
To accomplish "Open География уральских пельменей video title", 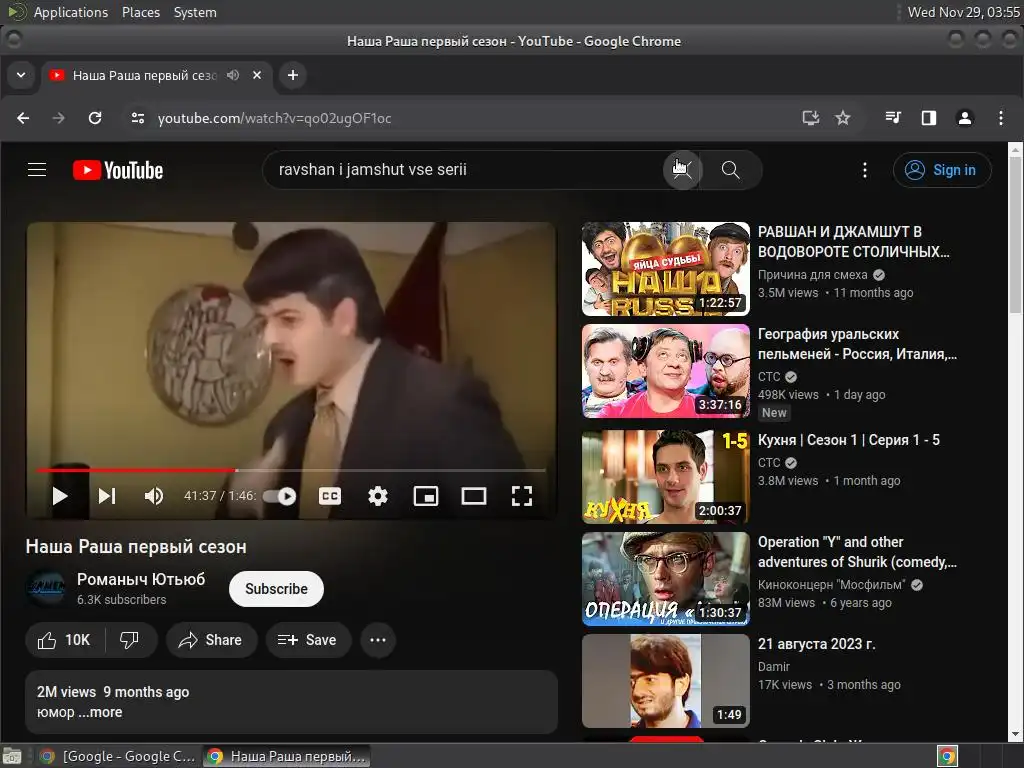I will click(857, 344).
